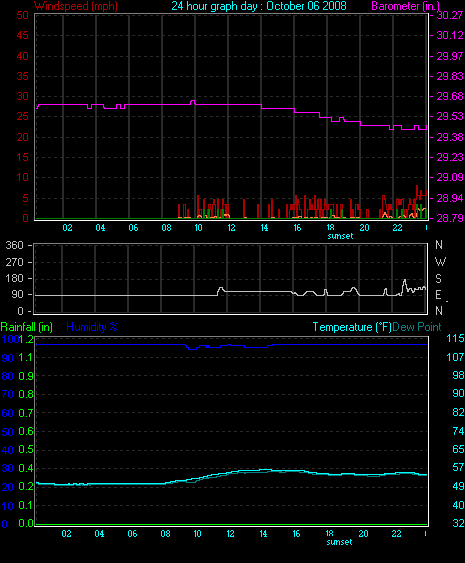Select barometer scale value 30.12
The image size is (465, 563).
click(450, 35)
